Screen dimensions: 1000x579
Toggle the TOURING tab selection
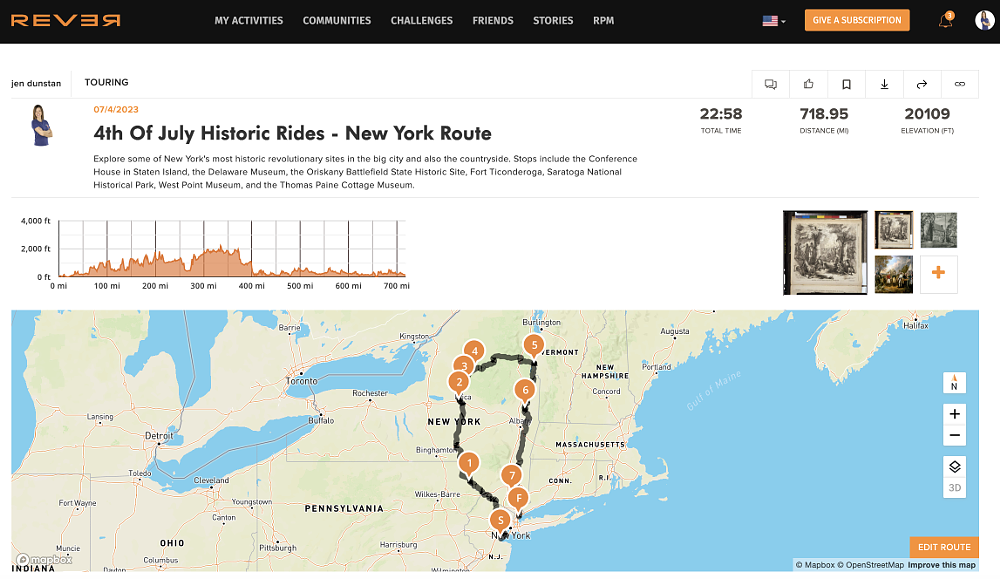point(106,82)
